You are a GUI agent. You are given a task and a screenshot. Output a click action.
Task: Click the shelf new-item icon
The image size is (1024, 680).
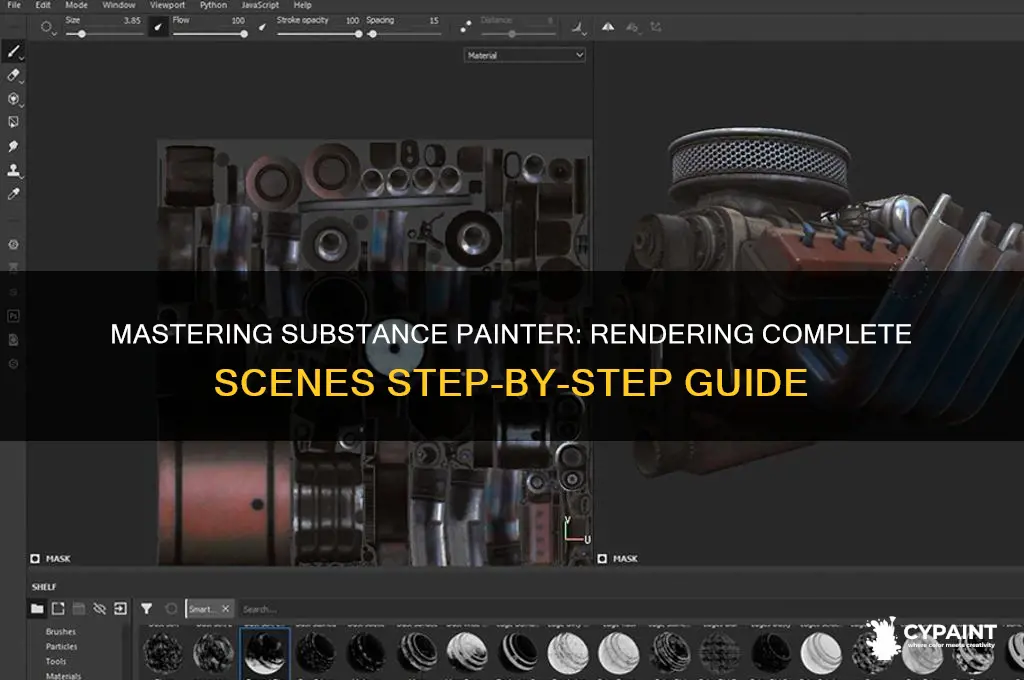pyautogui.click(x=58, y=609)
